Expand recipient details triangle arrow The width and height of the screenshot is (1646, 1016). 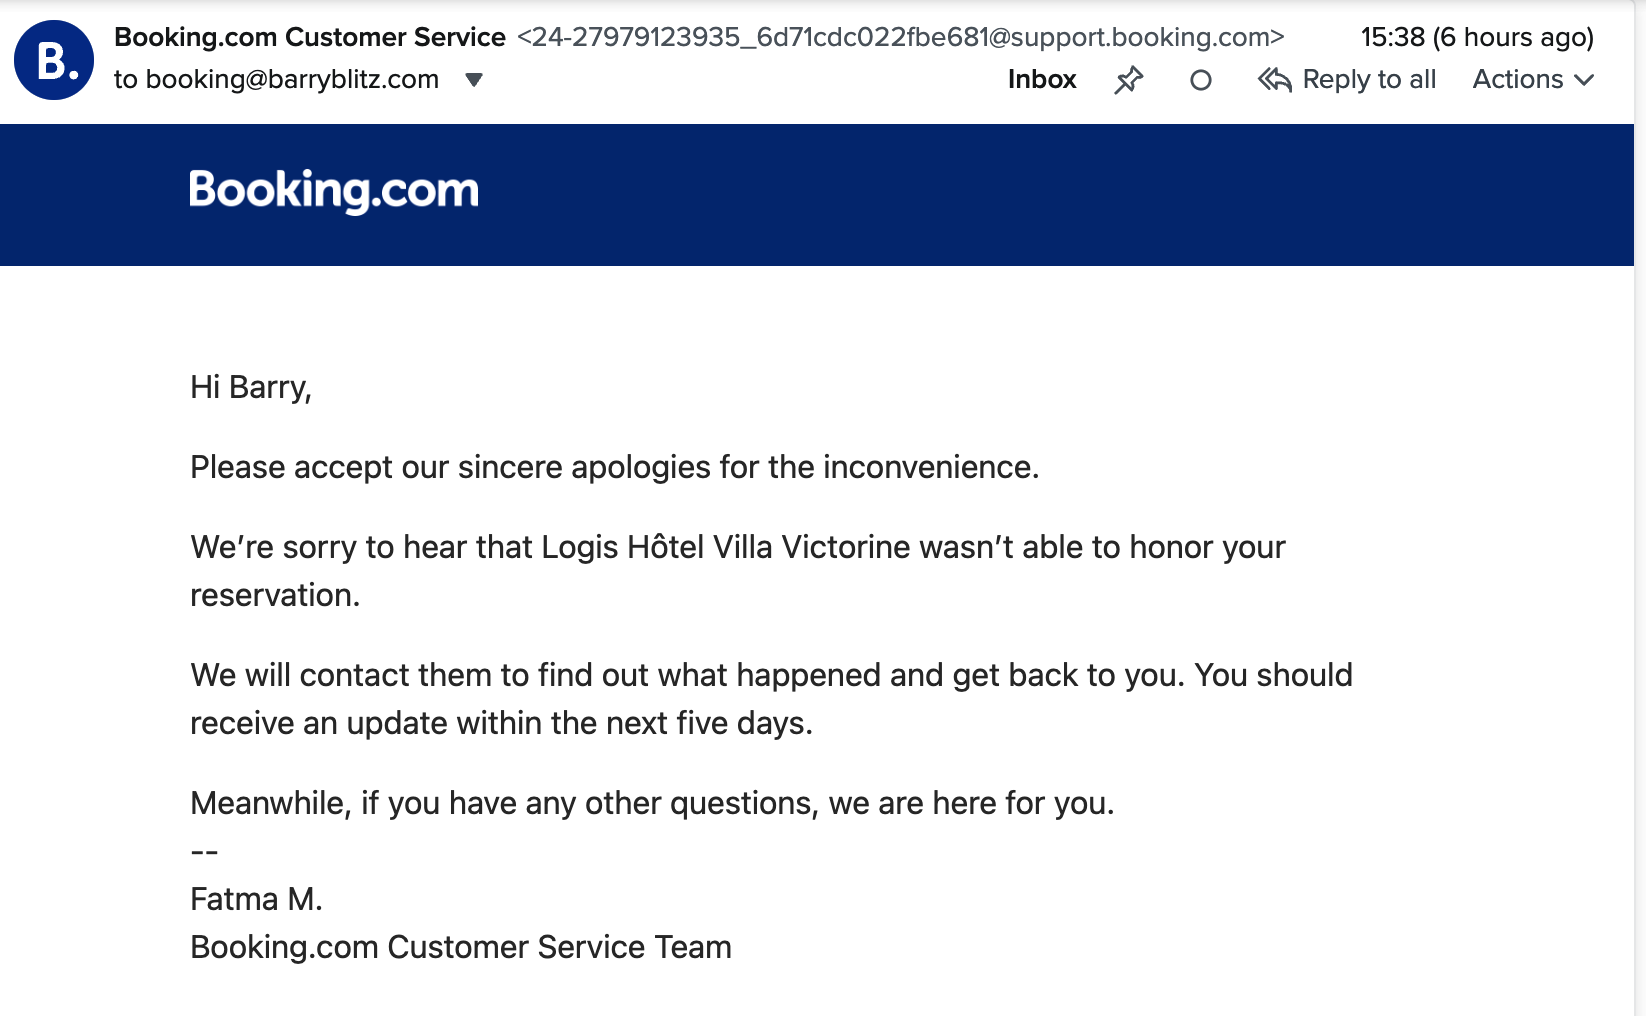click(x=474, y=80)
